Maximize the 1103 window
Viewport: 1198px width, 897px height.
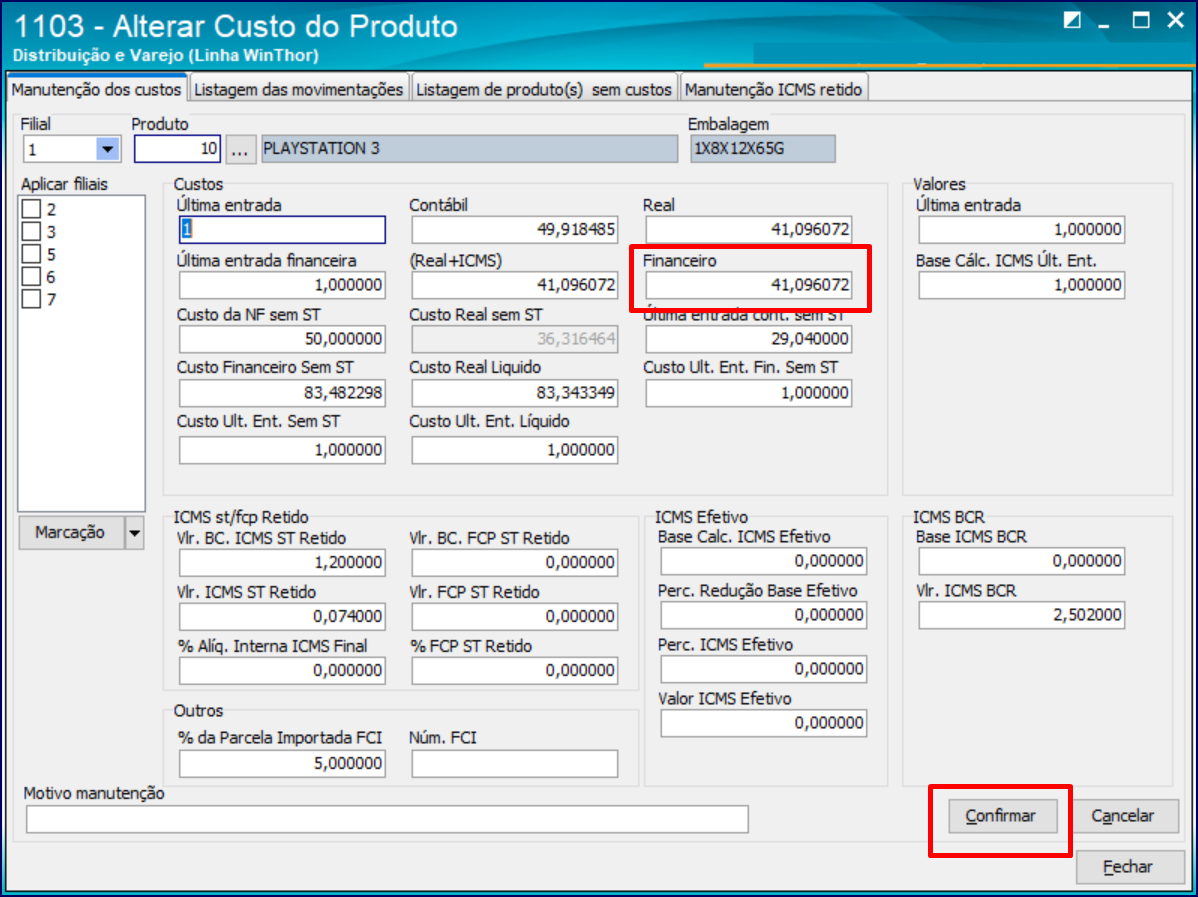(x=1141, y=21)
